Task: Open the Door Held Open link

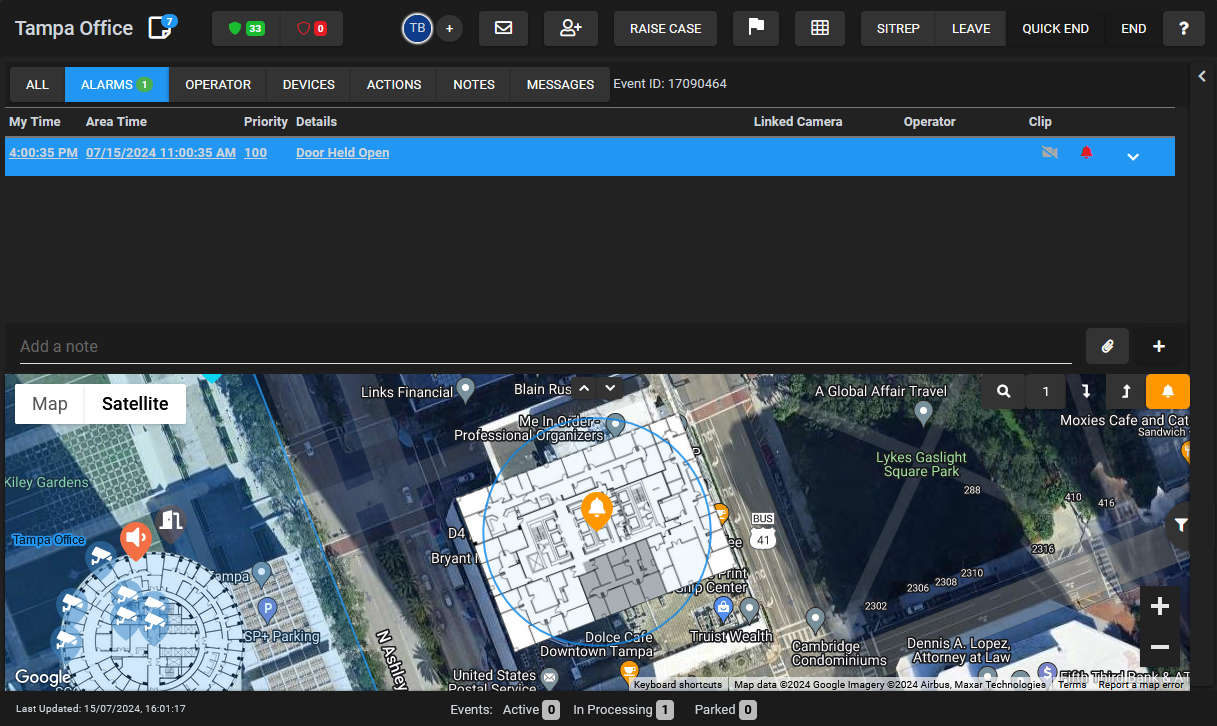Action: pyautogui.click(x=343, y=153)
